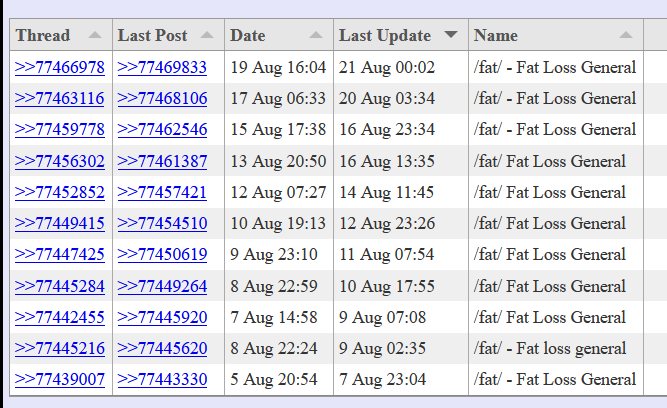This screenshot has height=408, width=667.
Task: Open last post link >>77445620
Action: 162,348
